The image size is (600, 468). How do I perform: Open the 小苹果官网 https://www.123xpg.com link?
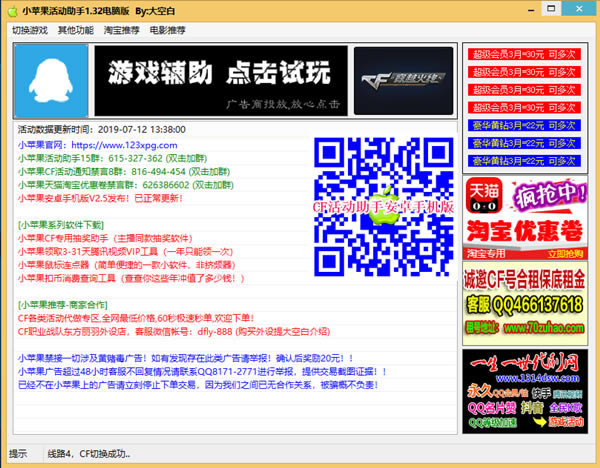coord(98,145)
